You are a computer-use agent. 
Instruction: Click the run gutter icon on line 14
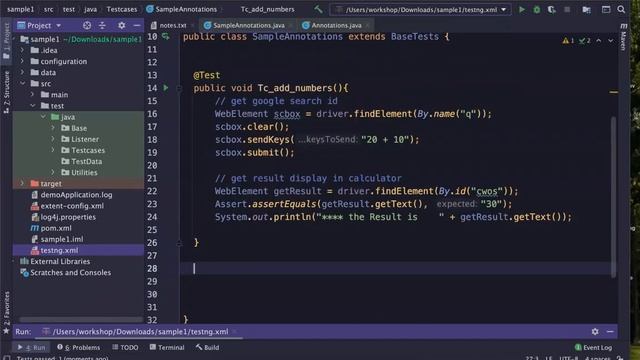point(166,88)
